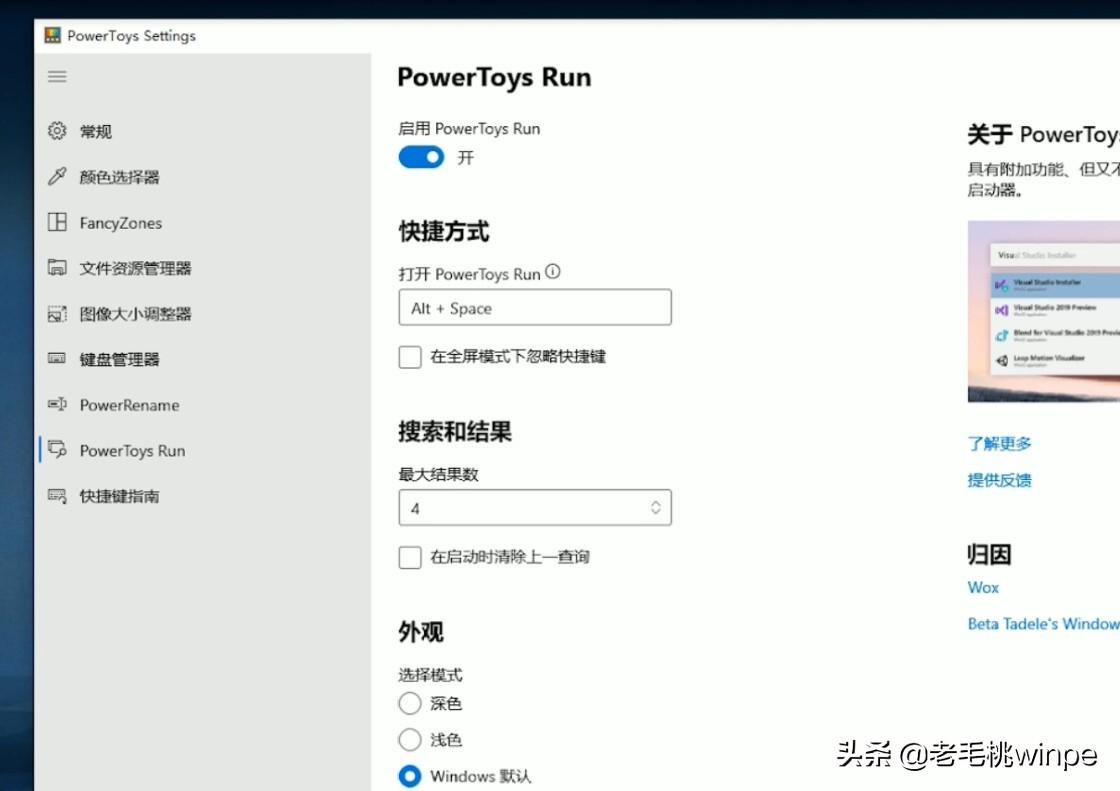The height and width of the screenshot is (791, 1120).
Task: Open 文件资源管理器 settings
Action: (x=205, y=268)
